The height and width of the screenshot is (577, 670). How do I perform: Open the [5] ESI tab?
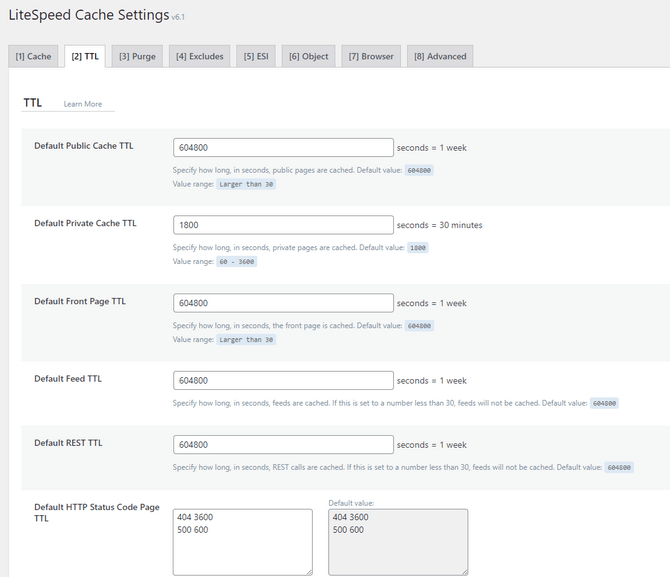255,56
